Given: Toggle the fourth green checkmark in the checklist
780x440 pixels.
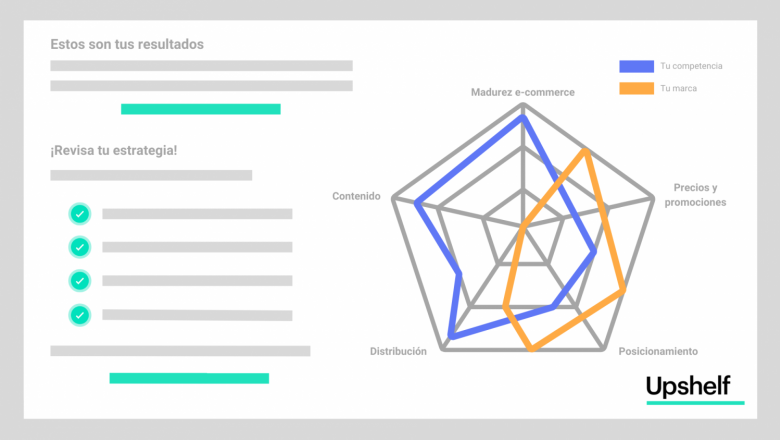Looking at the screenshot, I should pos(80,314).
